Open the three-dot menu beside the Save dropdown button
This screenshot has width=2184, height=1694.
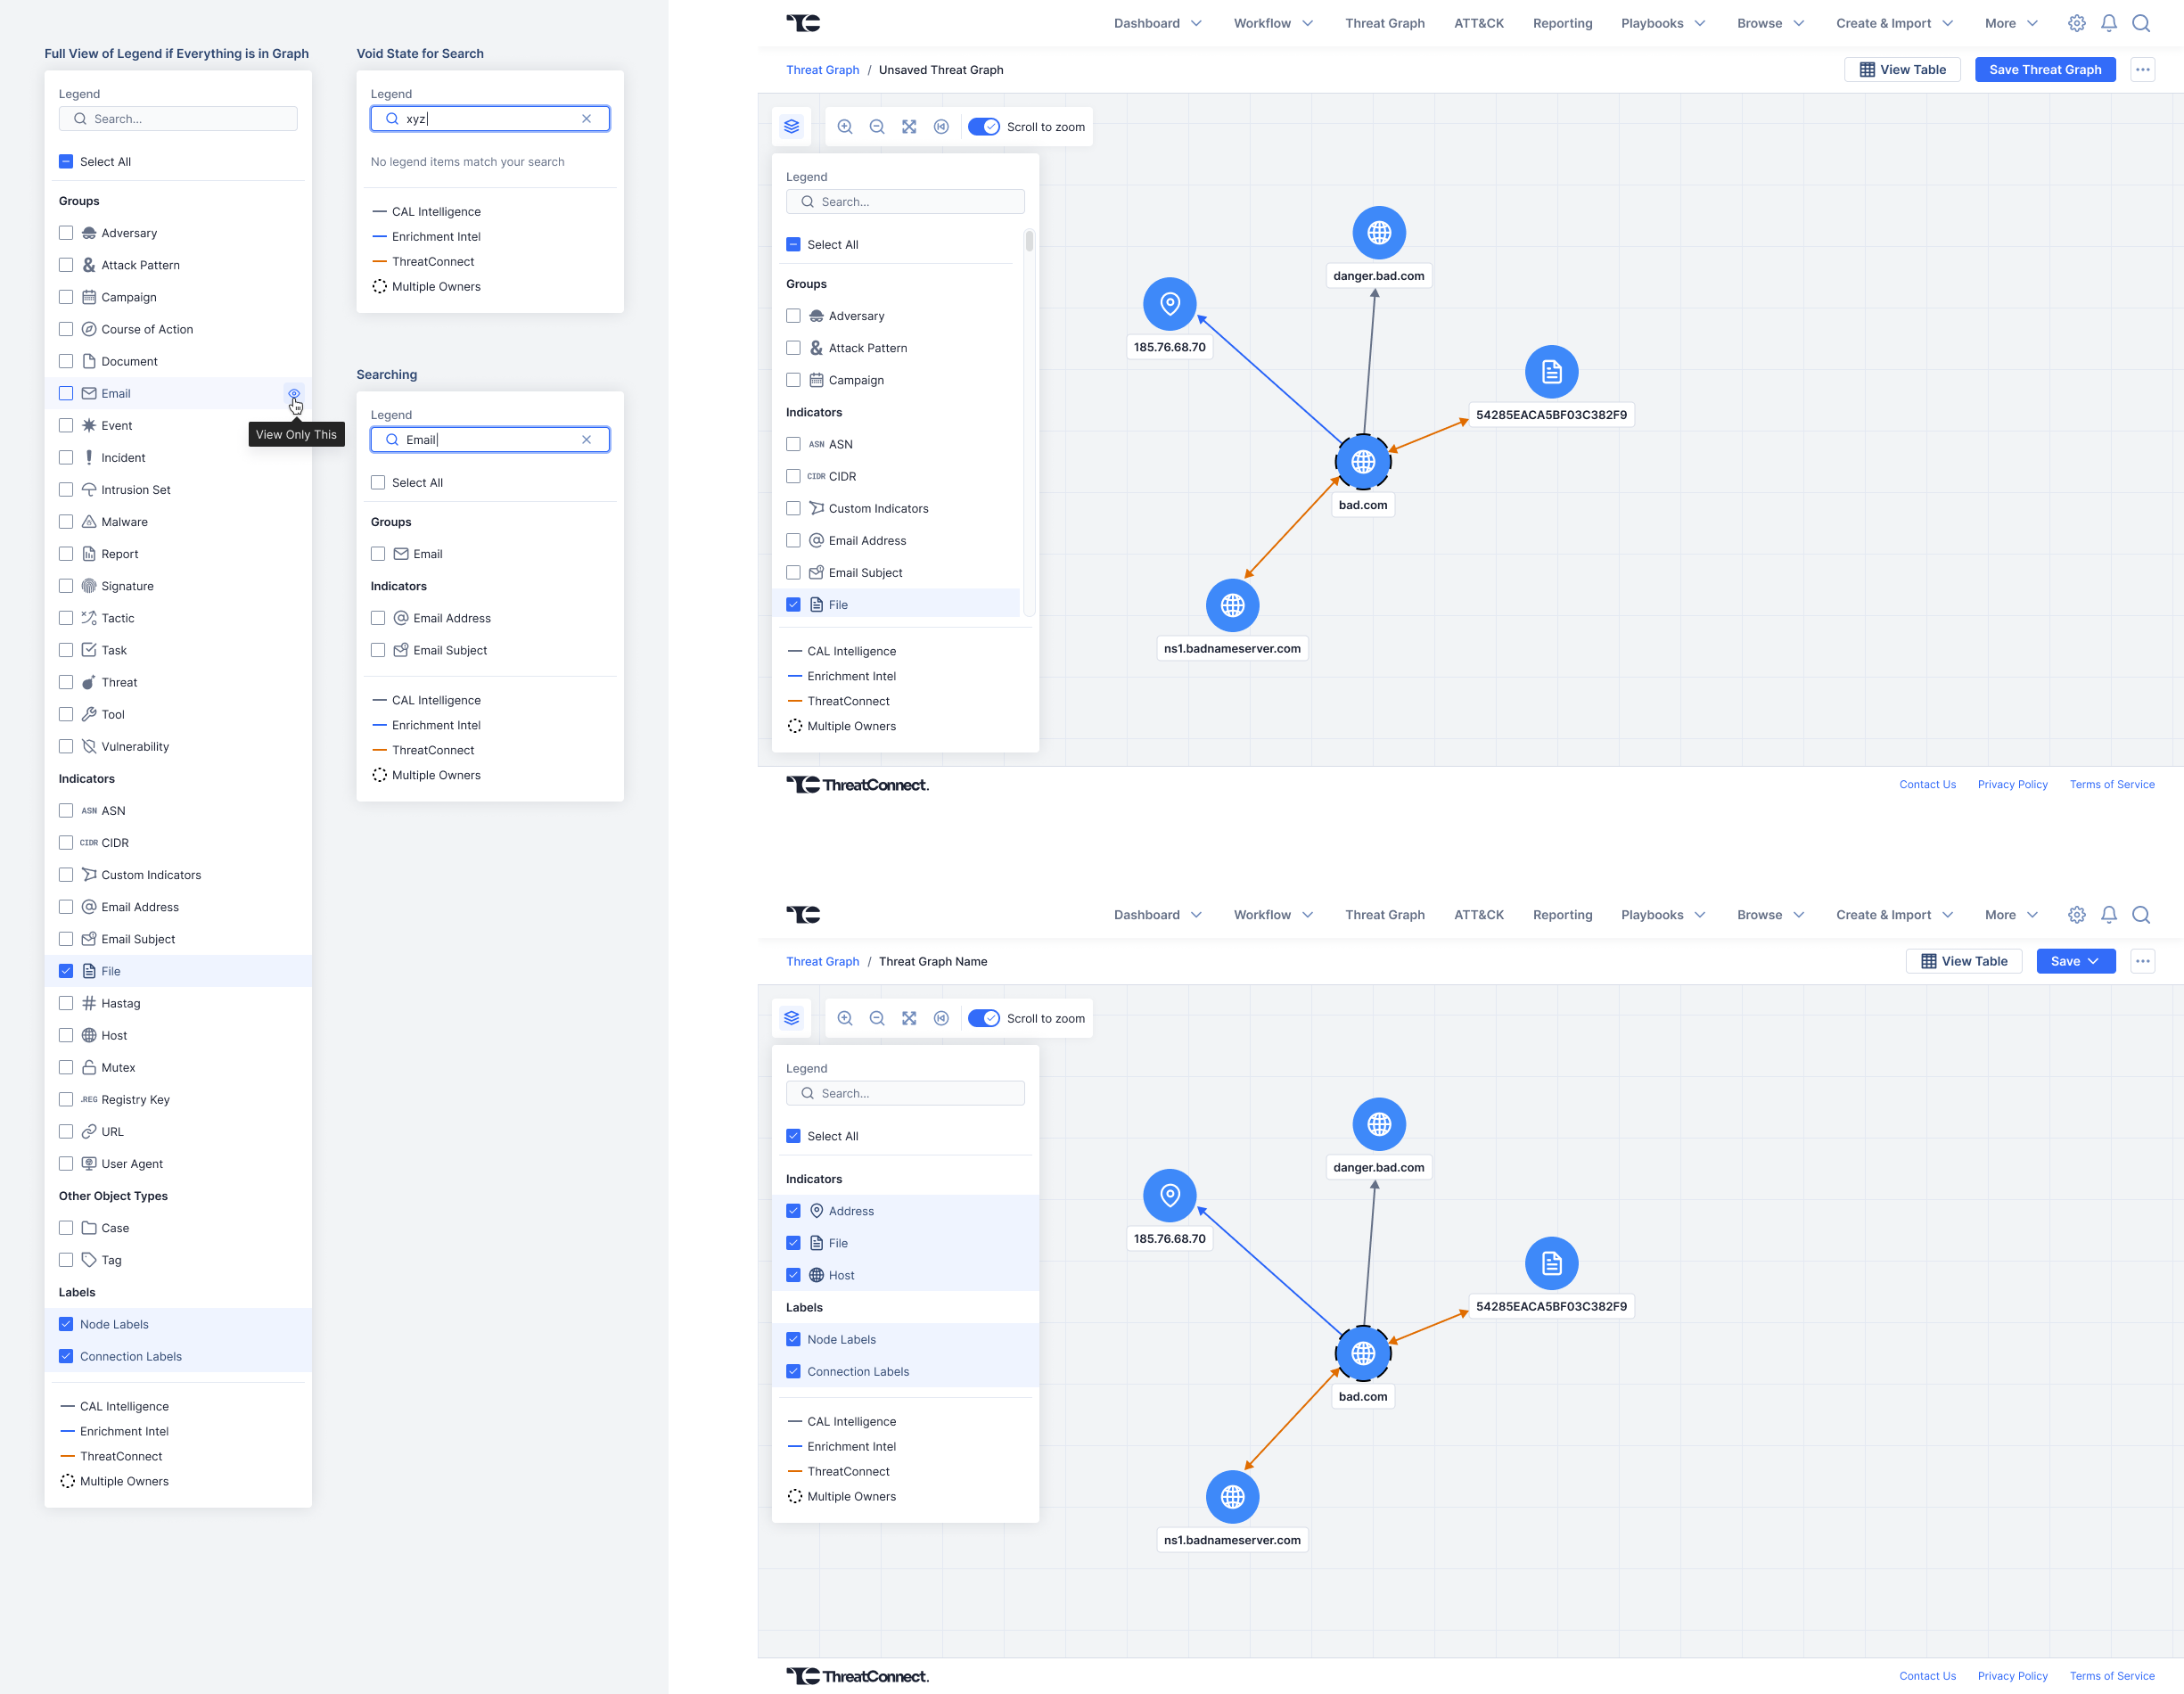2142,961
